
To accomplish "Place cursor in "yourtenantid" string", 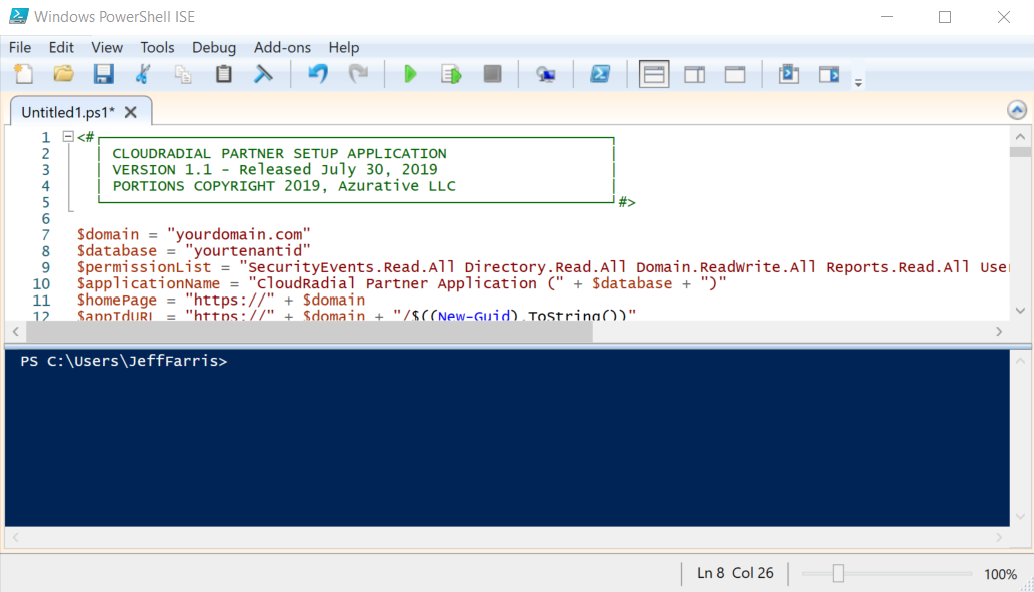I will (x=248, y=251).
